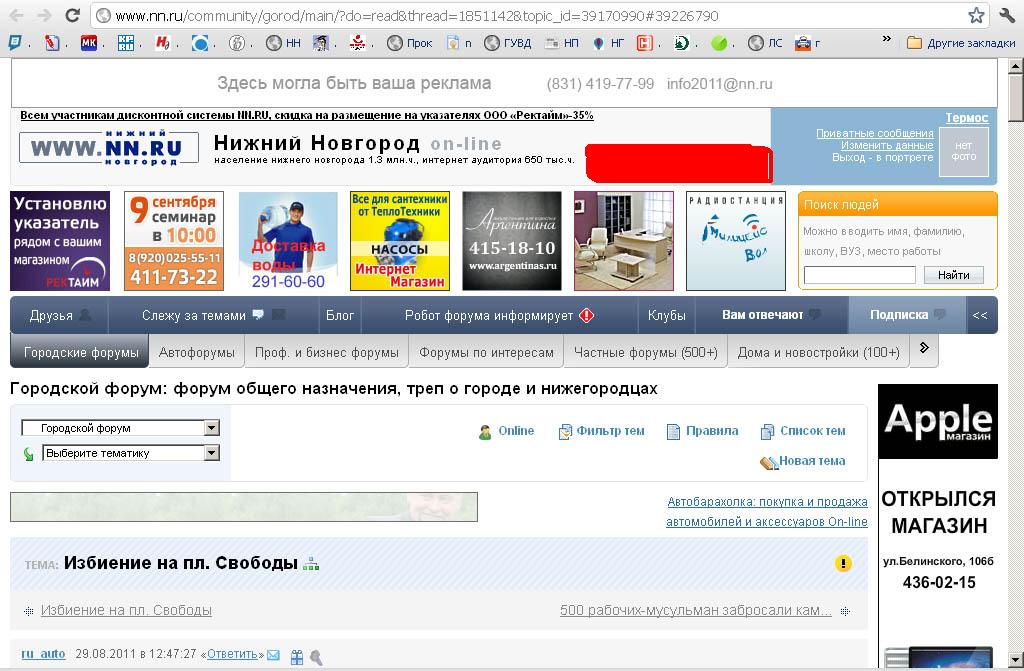
Task: Send a message to ru_auto via envelope icon
Action: coord(274,655)
